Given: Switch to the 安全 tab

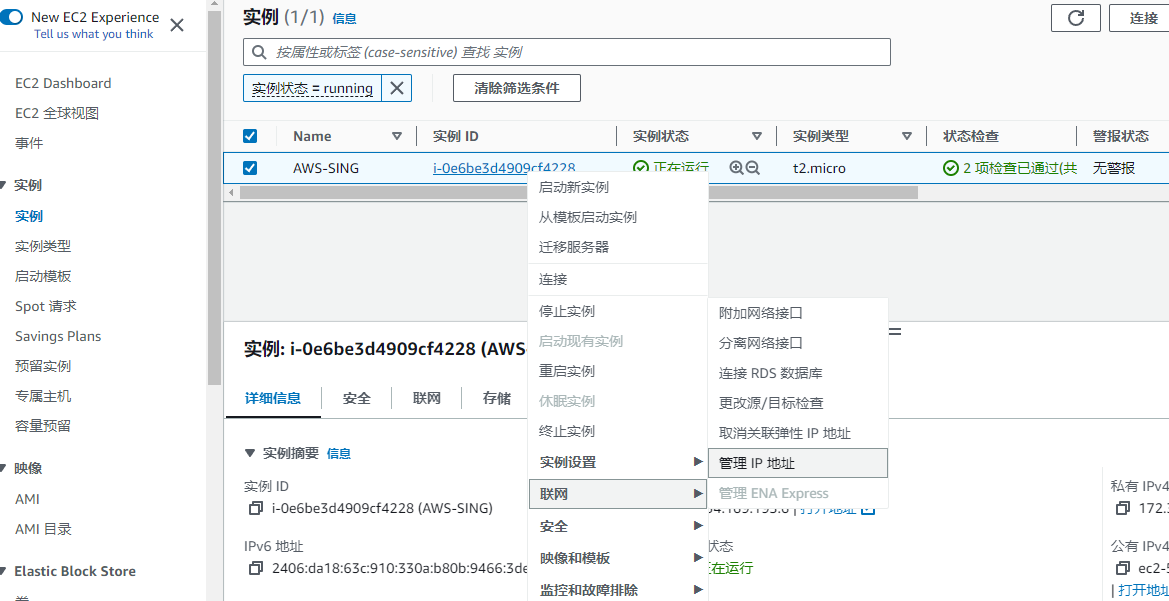Looking at the screenshot, I should coord(356,398).
